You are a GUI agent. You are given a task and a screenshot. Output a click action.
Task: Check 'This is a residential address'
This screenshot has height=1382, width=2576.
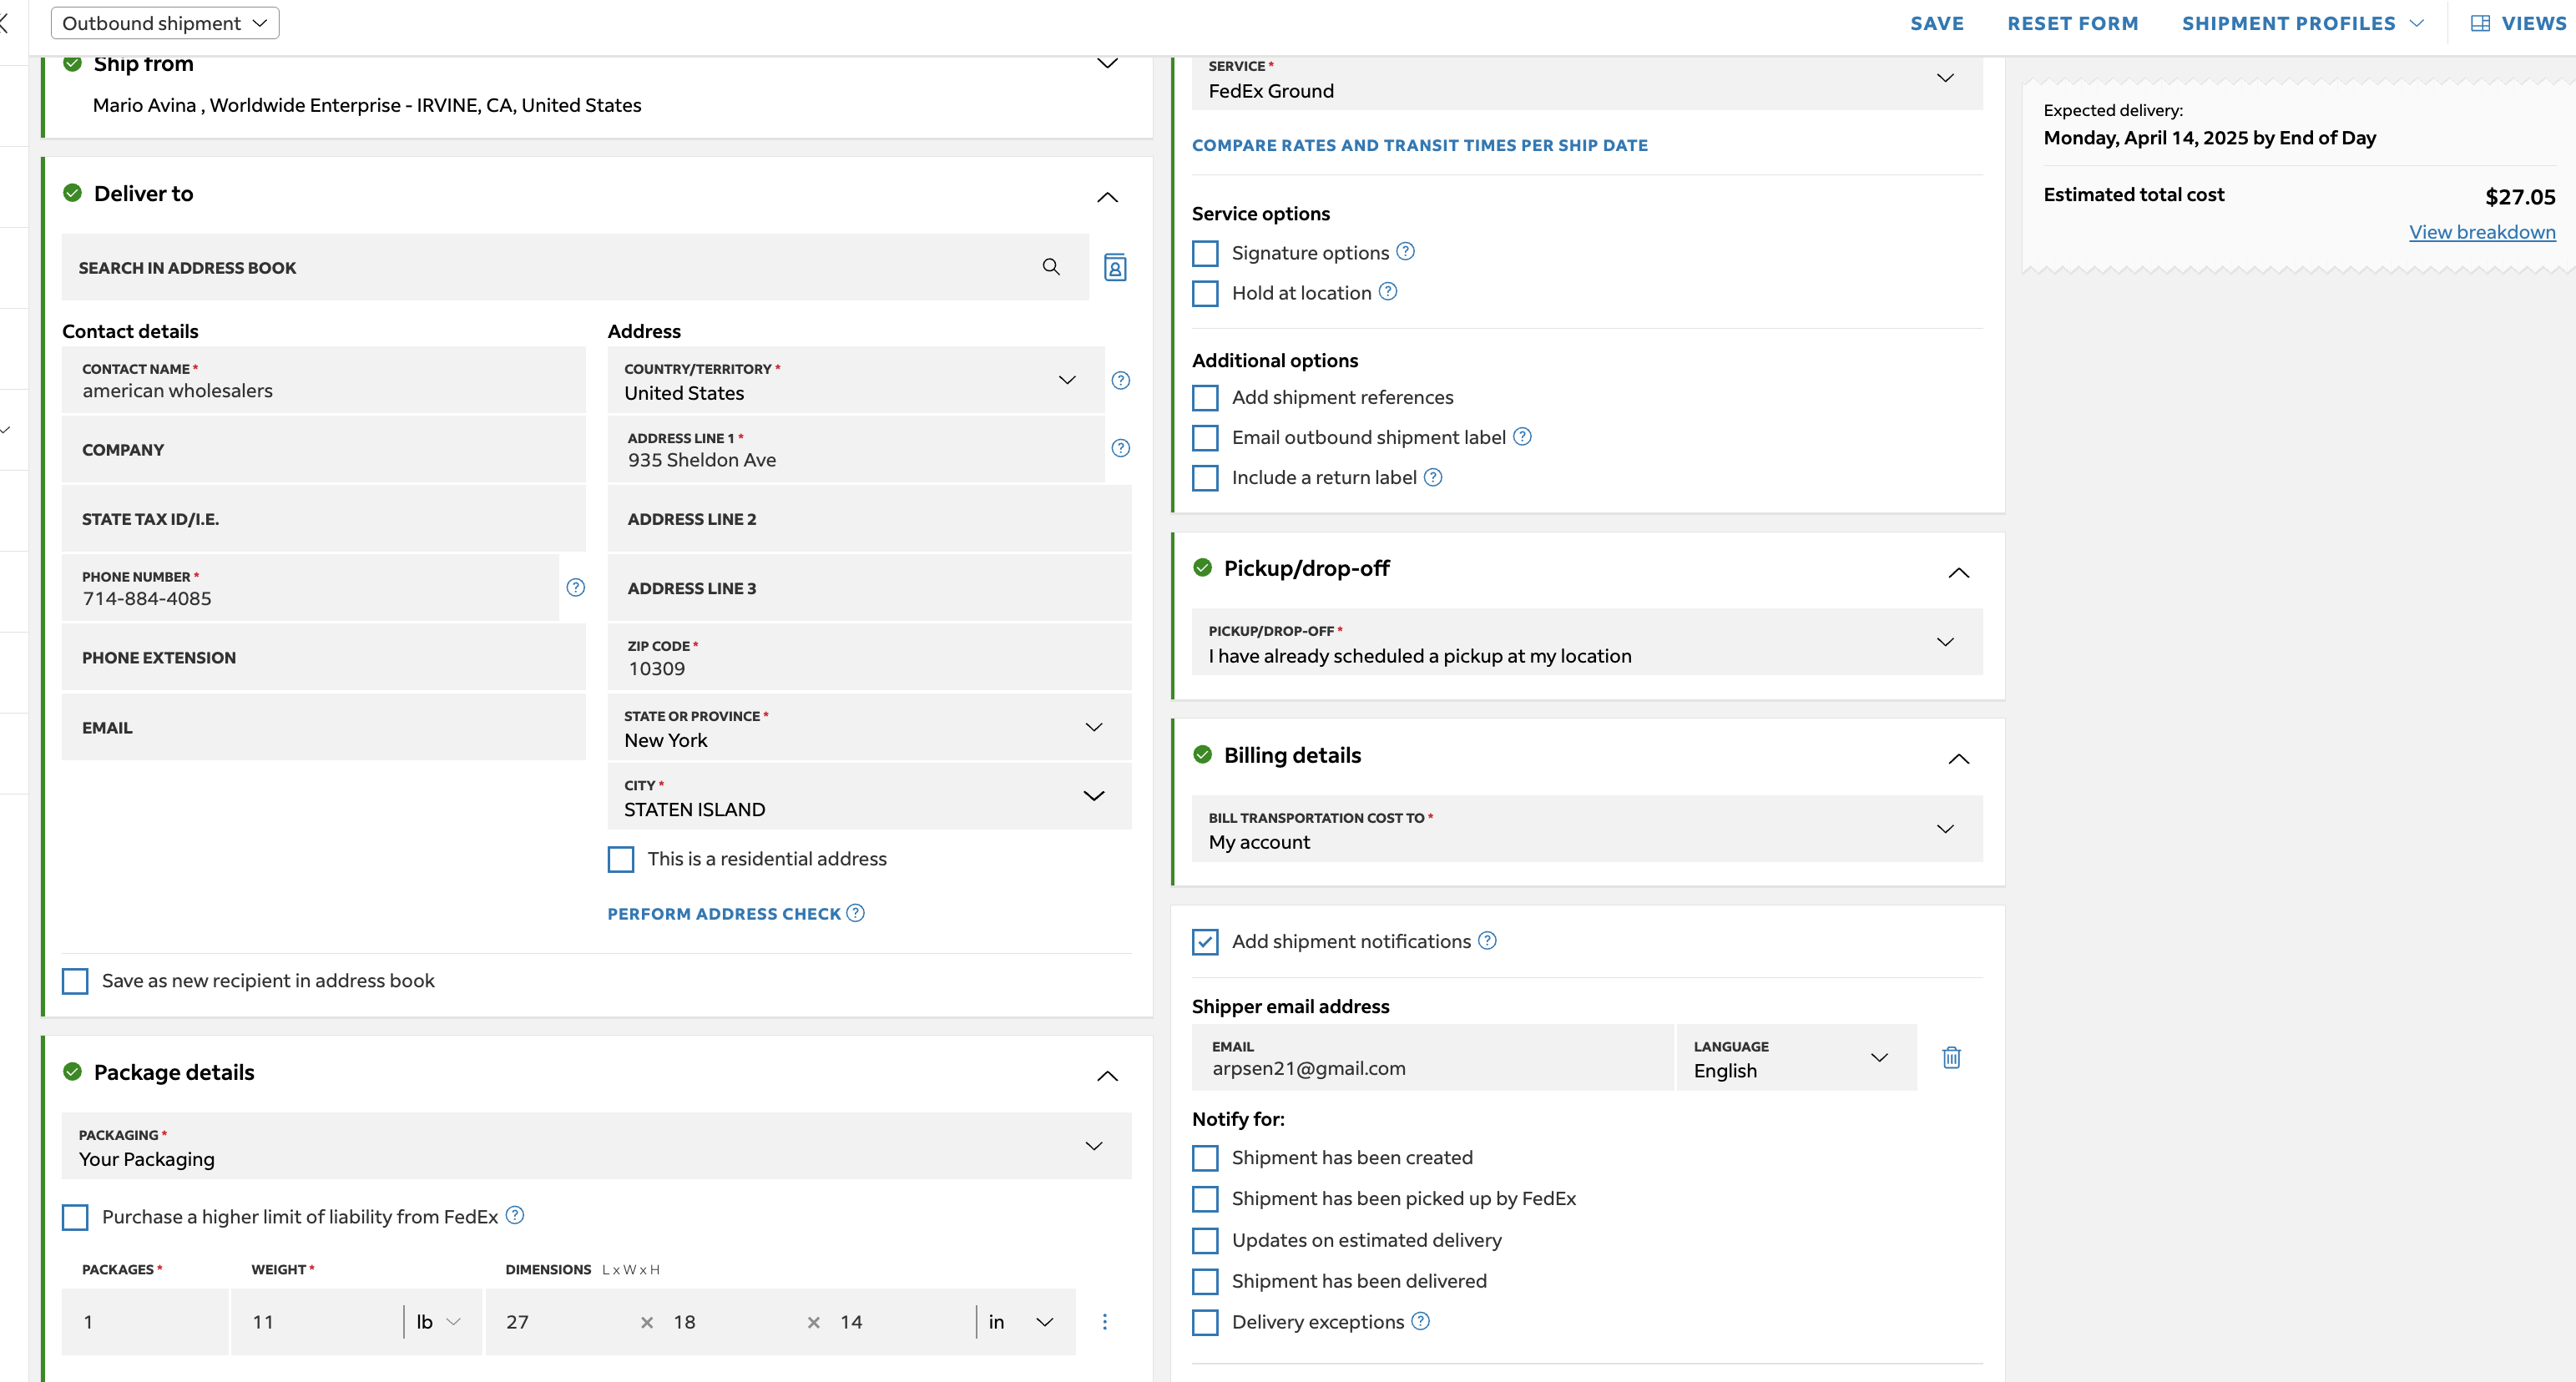click(621, 859)
